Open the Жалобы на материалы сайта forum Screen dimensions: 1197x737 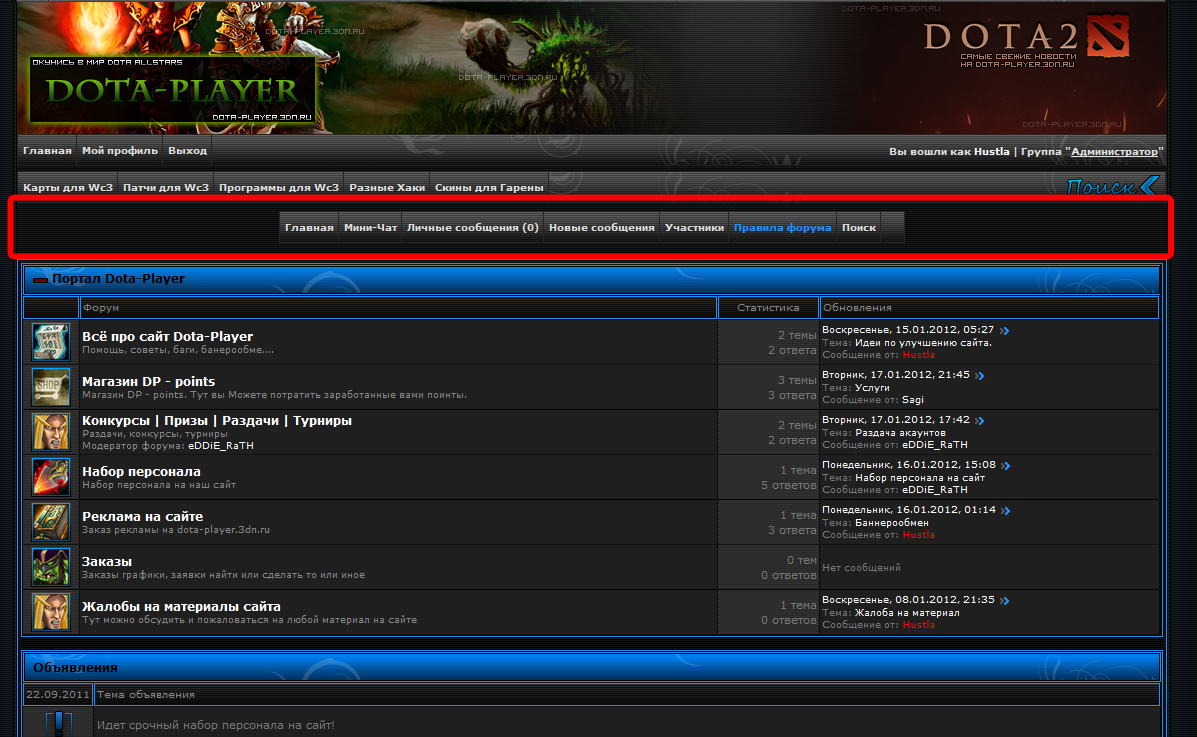click(x=181, y=606)
